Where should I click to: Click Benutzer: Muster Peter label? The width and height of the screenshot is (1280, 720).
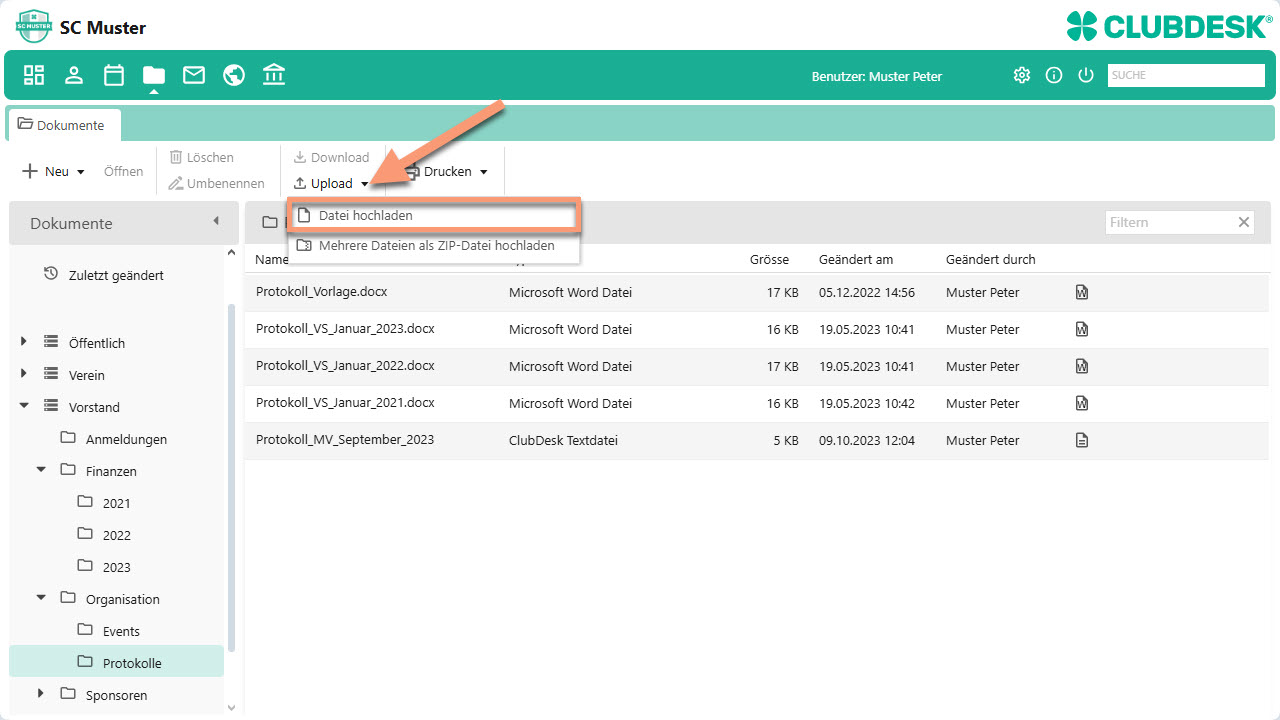[876, 76]
